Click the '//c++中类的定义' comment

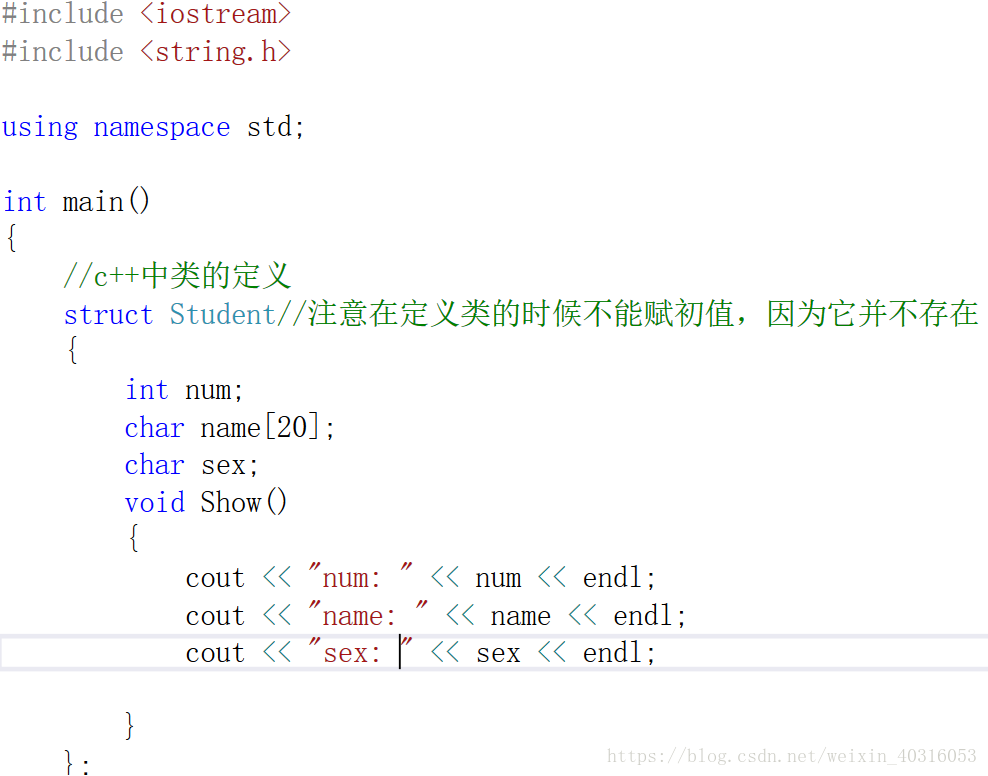[x=177, y=276]
